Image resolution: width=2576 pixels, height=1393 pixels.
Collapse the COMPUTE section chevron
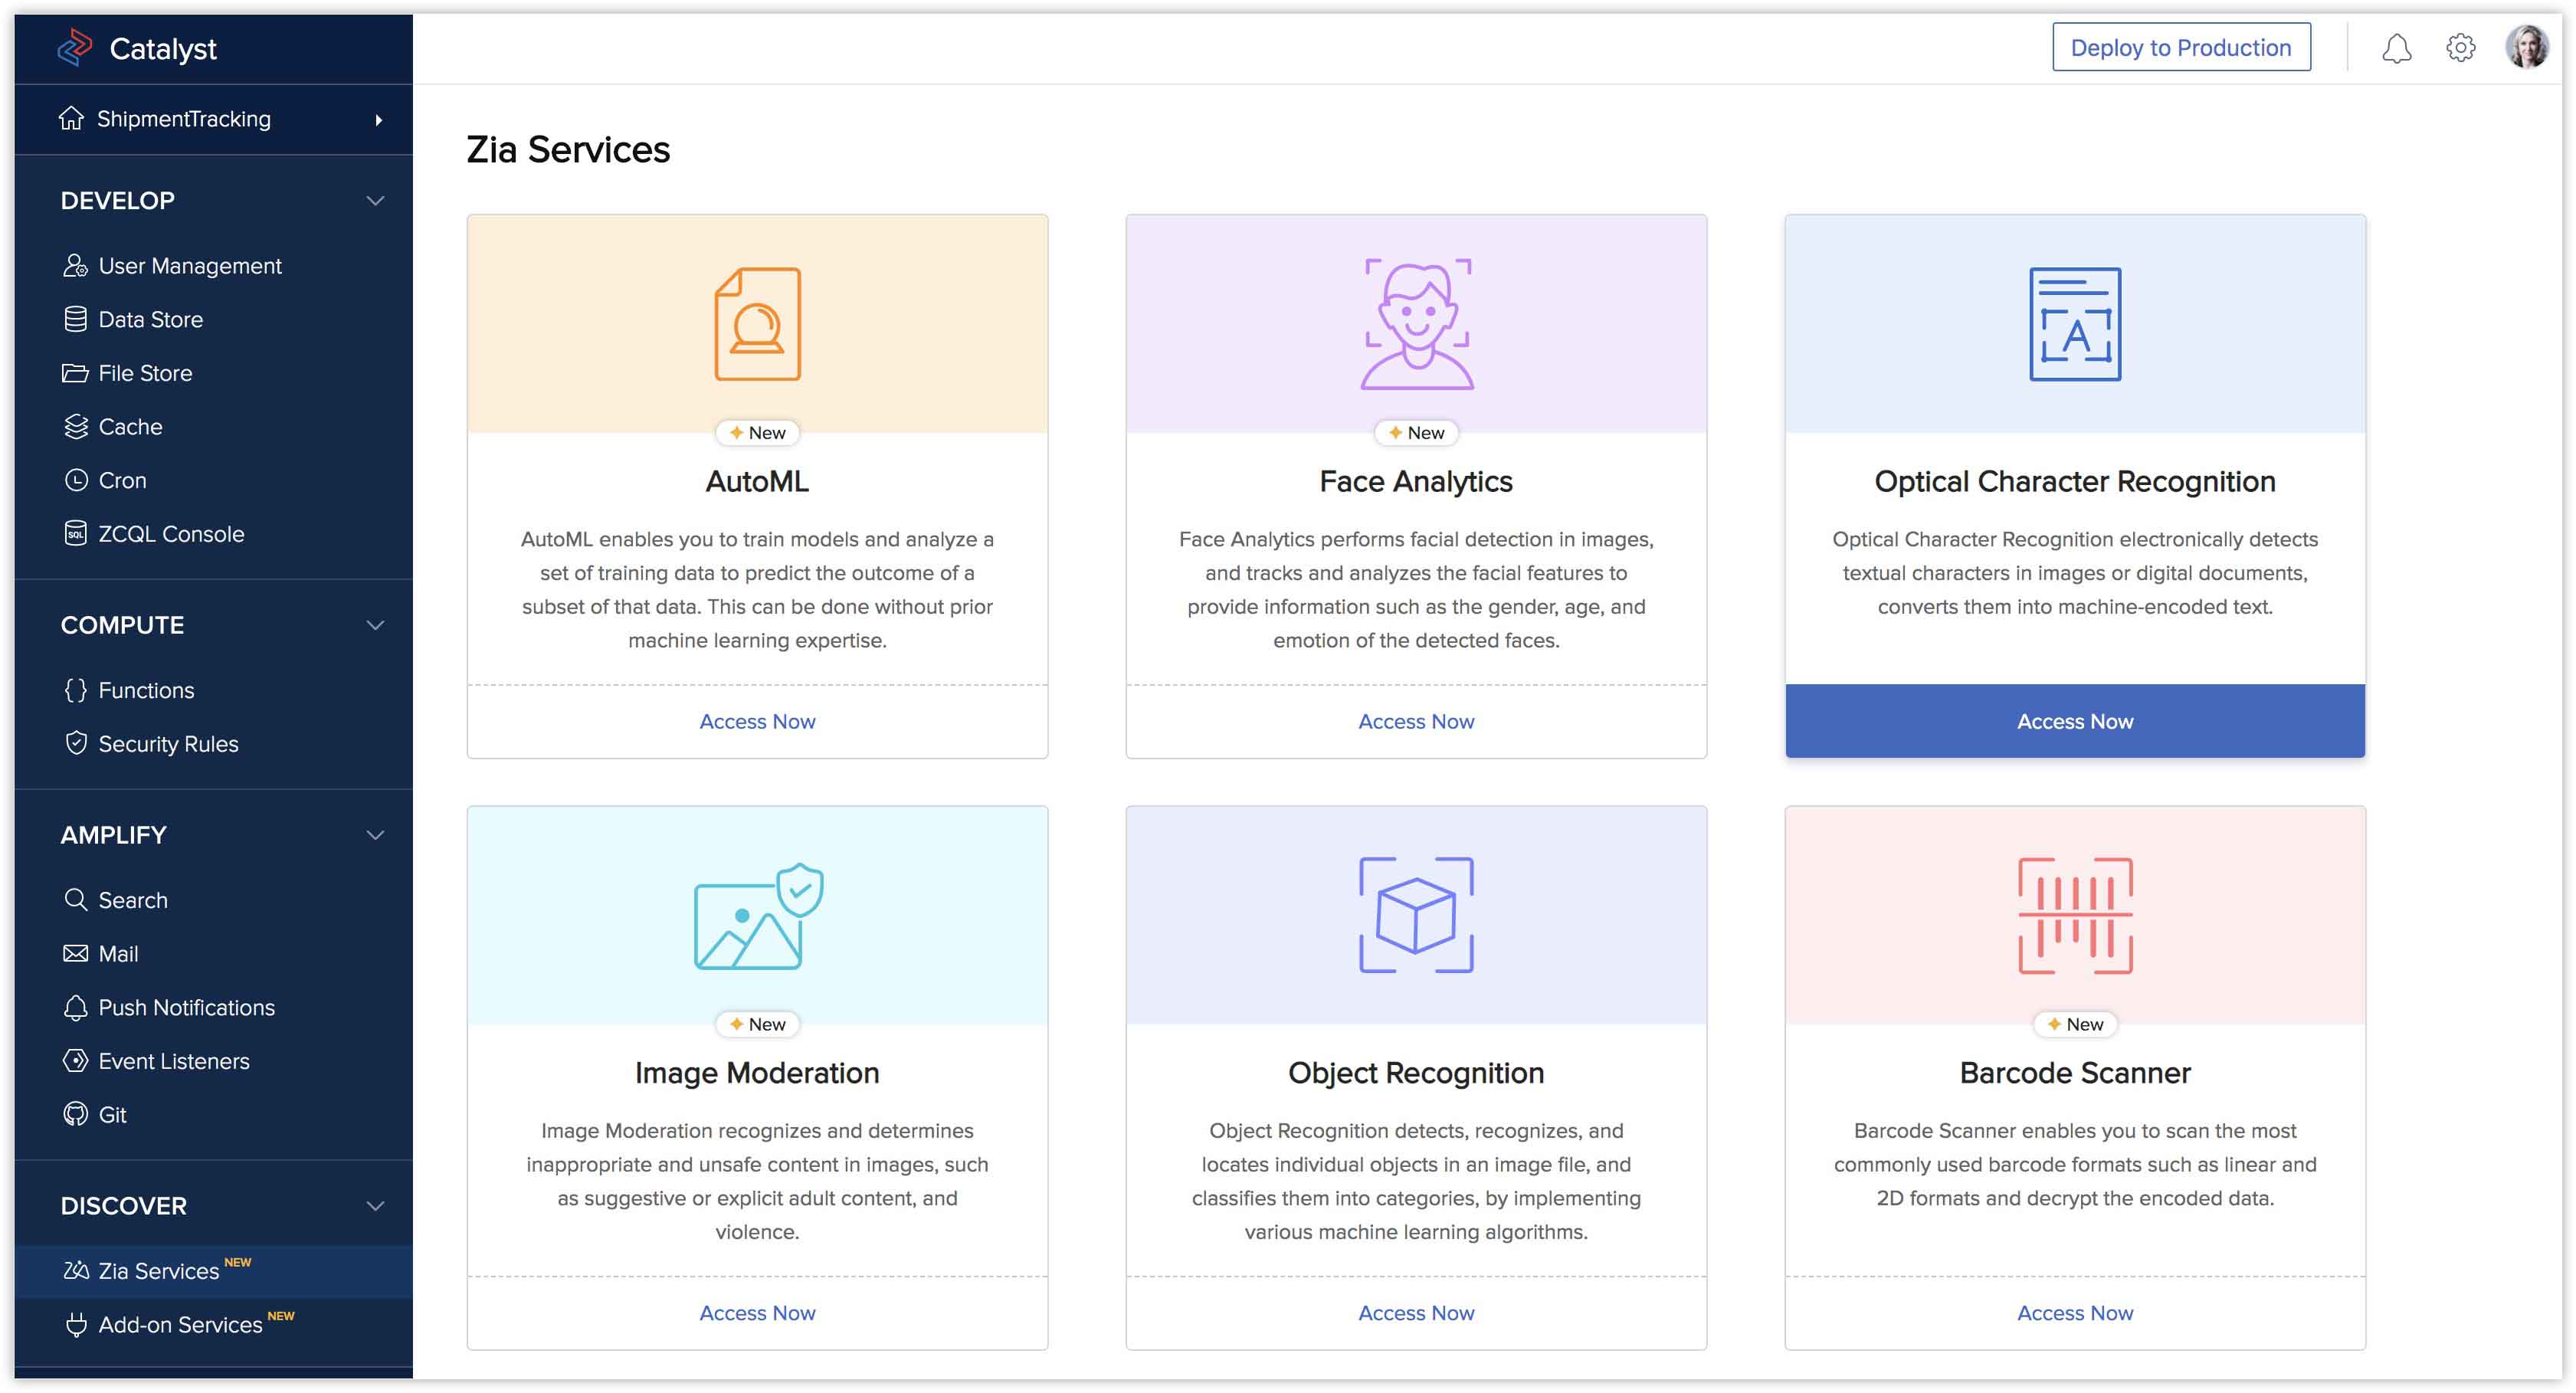[x=375, y=625]
